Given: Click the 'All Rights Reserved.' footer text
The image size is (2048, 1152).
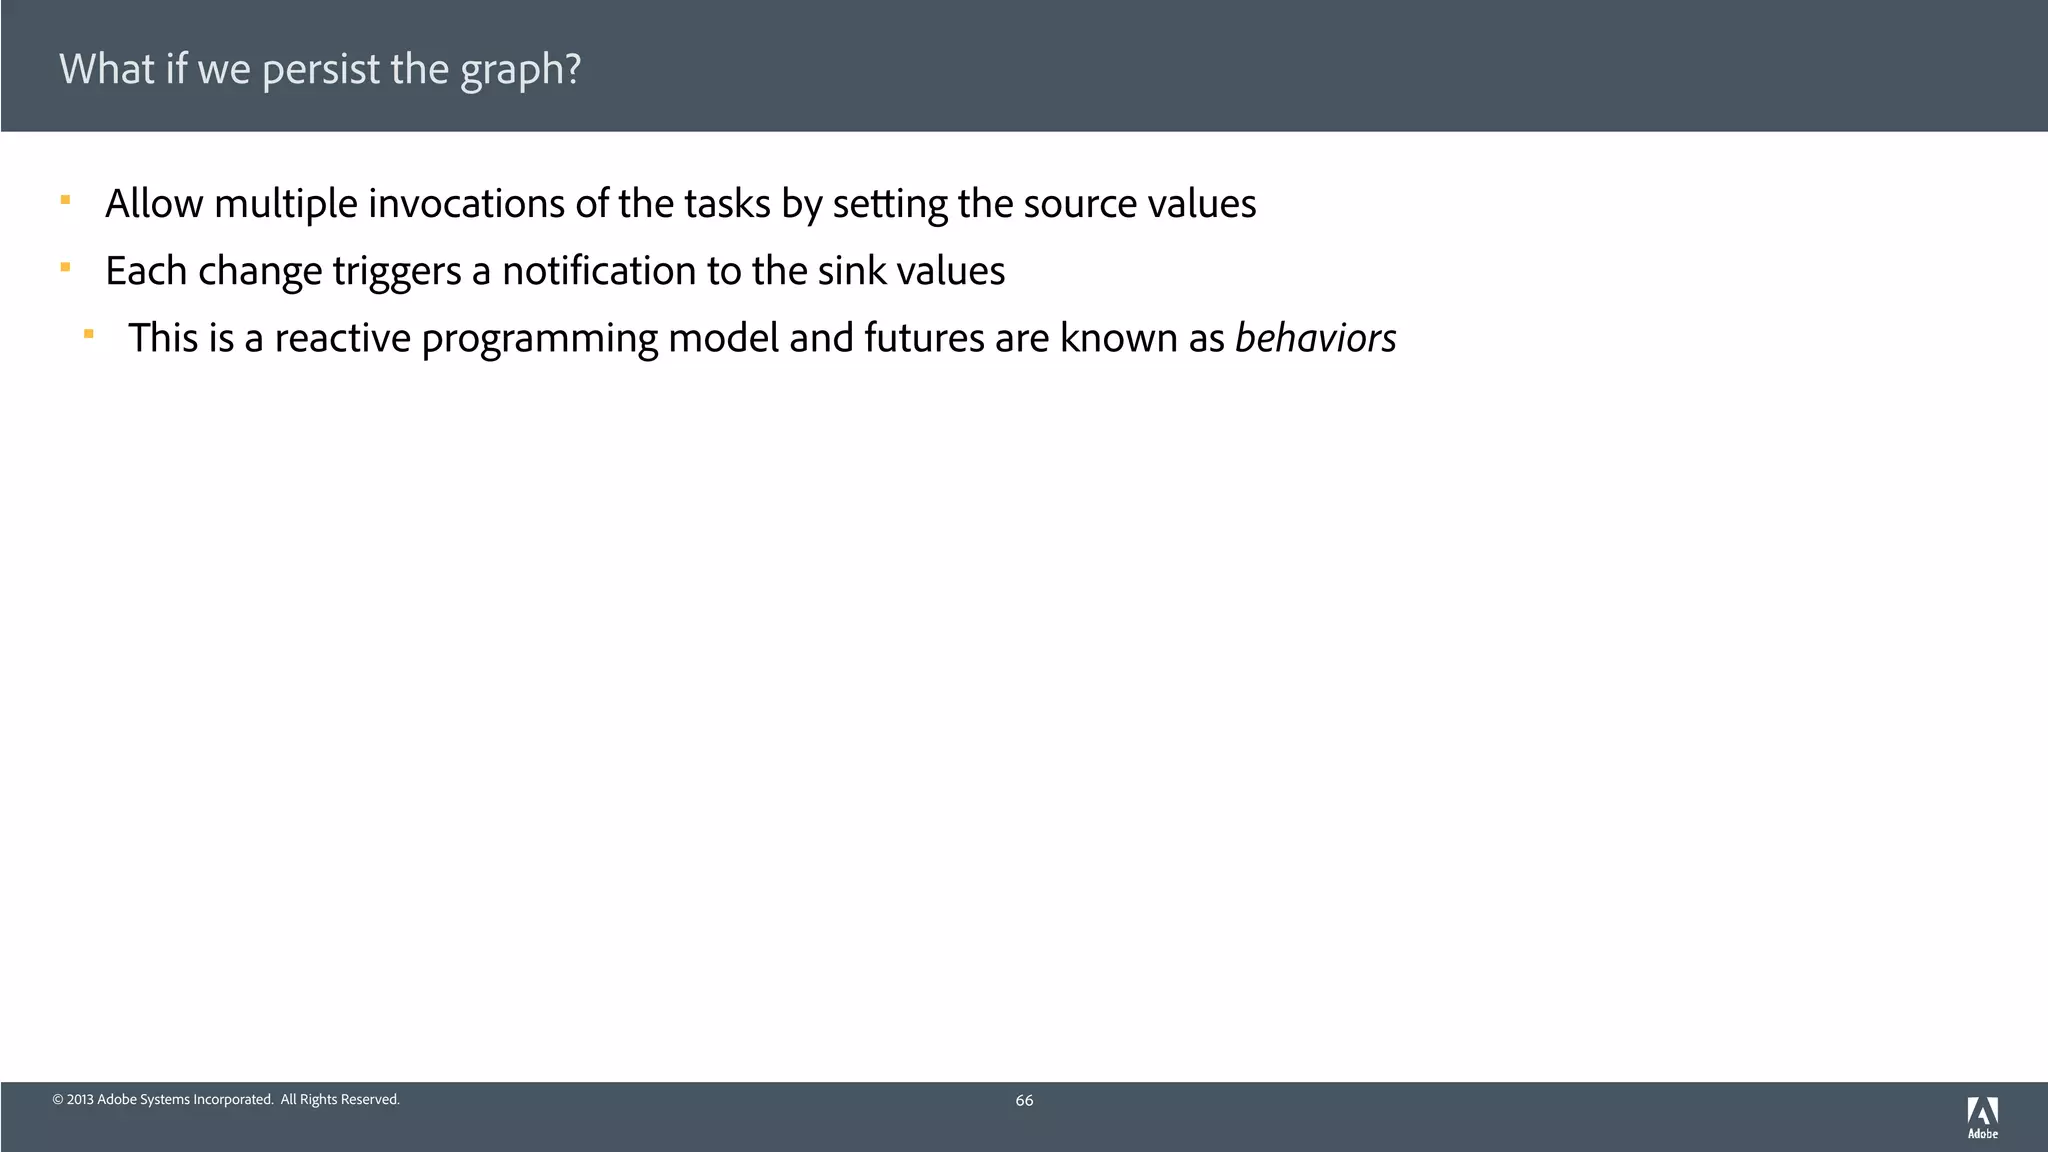Looking at the screenshot, I should pos(340,1100).
